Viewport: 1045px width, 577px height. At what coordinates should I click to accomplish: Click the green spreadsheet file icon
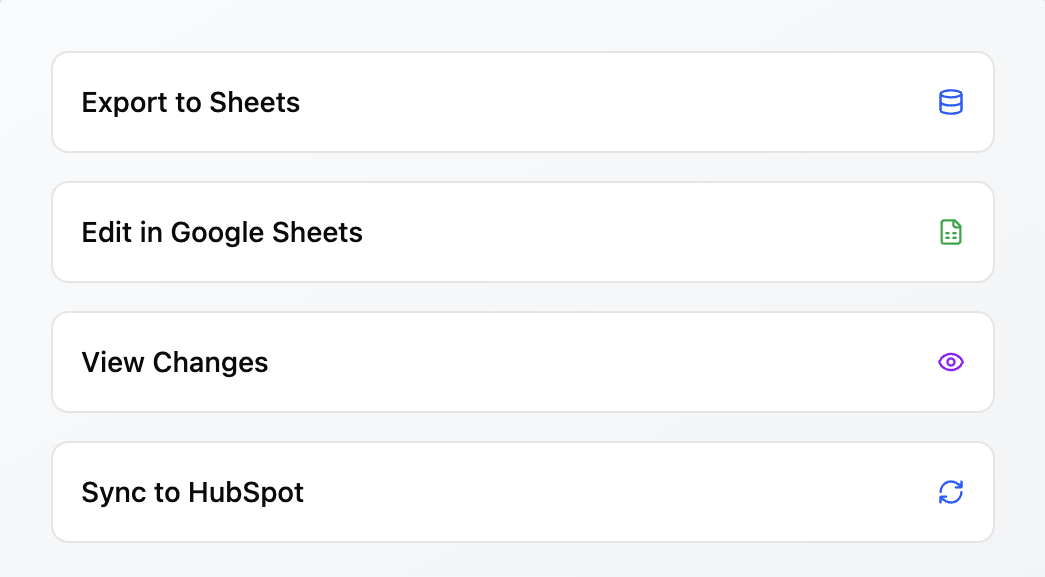[950, 232]
